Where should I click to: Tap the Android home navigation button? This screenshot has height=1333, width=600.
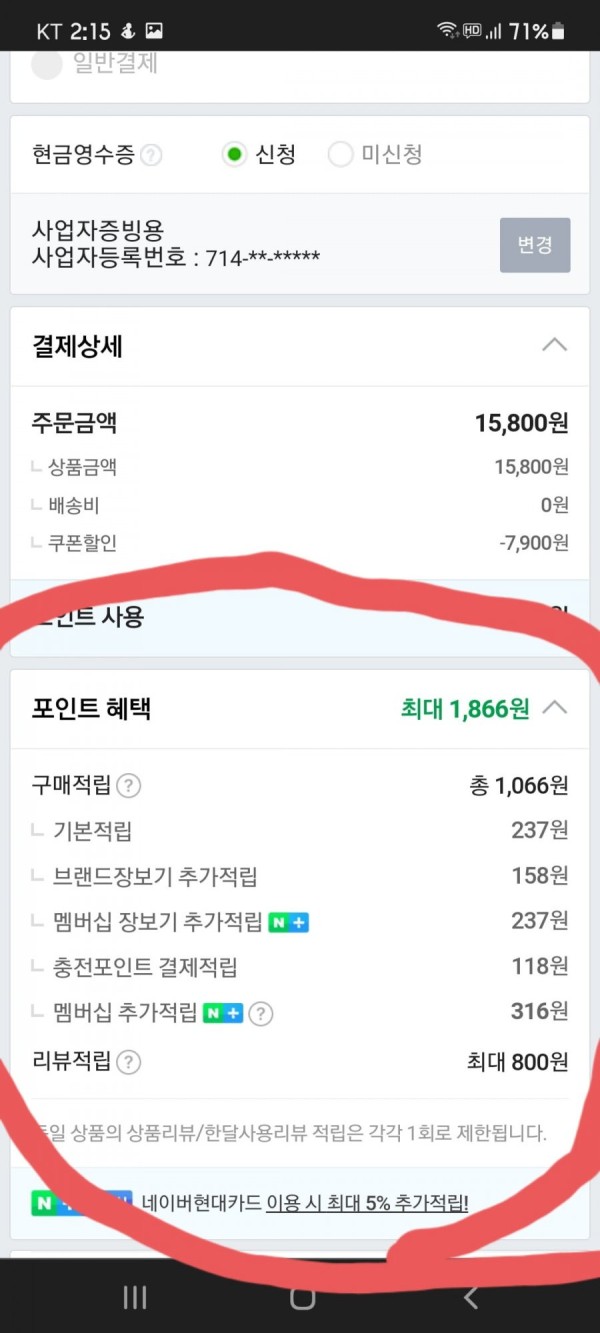(302, 1298)
